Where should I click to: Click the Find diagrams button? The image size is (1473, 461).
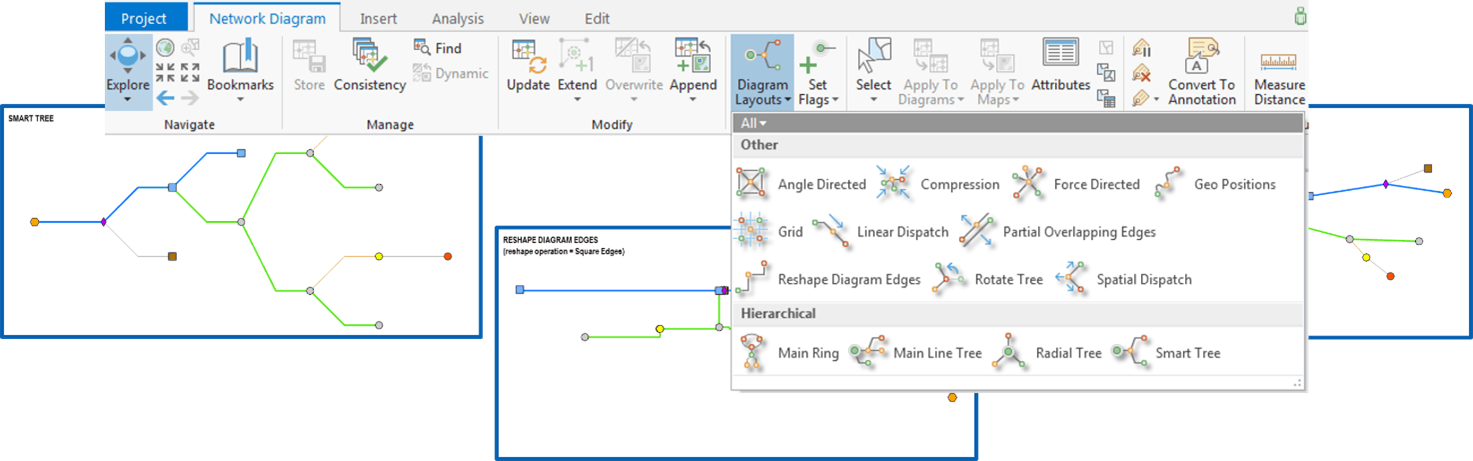coord(438,48)
